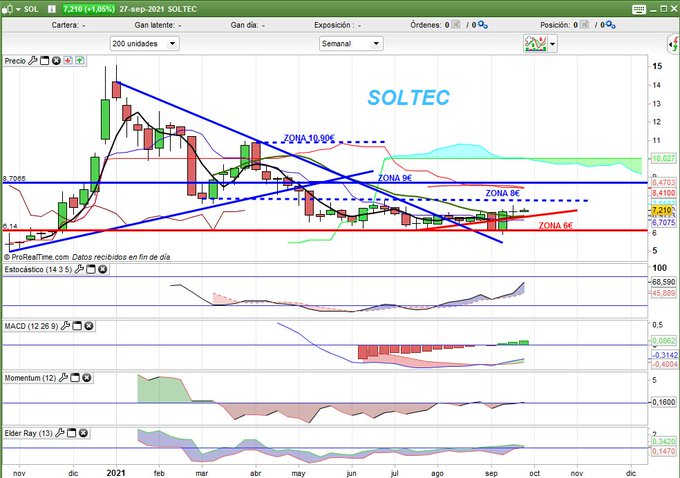The image size is (680, 478).
Task: Click the Gan día field
Action: pyautogui.click(x=248, y=25)
